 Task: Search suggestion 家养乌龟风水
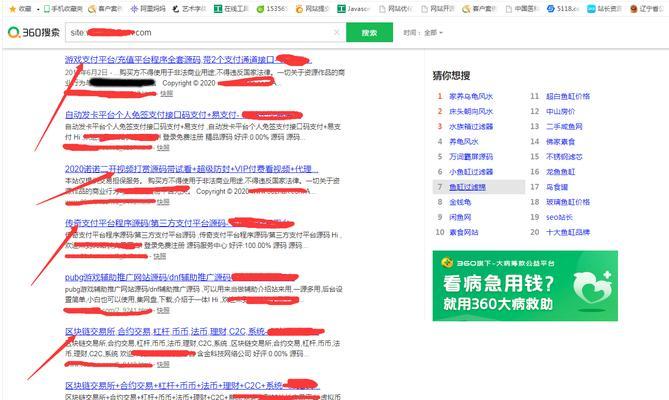click(x=471, y=96)
